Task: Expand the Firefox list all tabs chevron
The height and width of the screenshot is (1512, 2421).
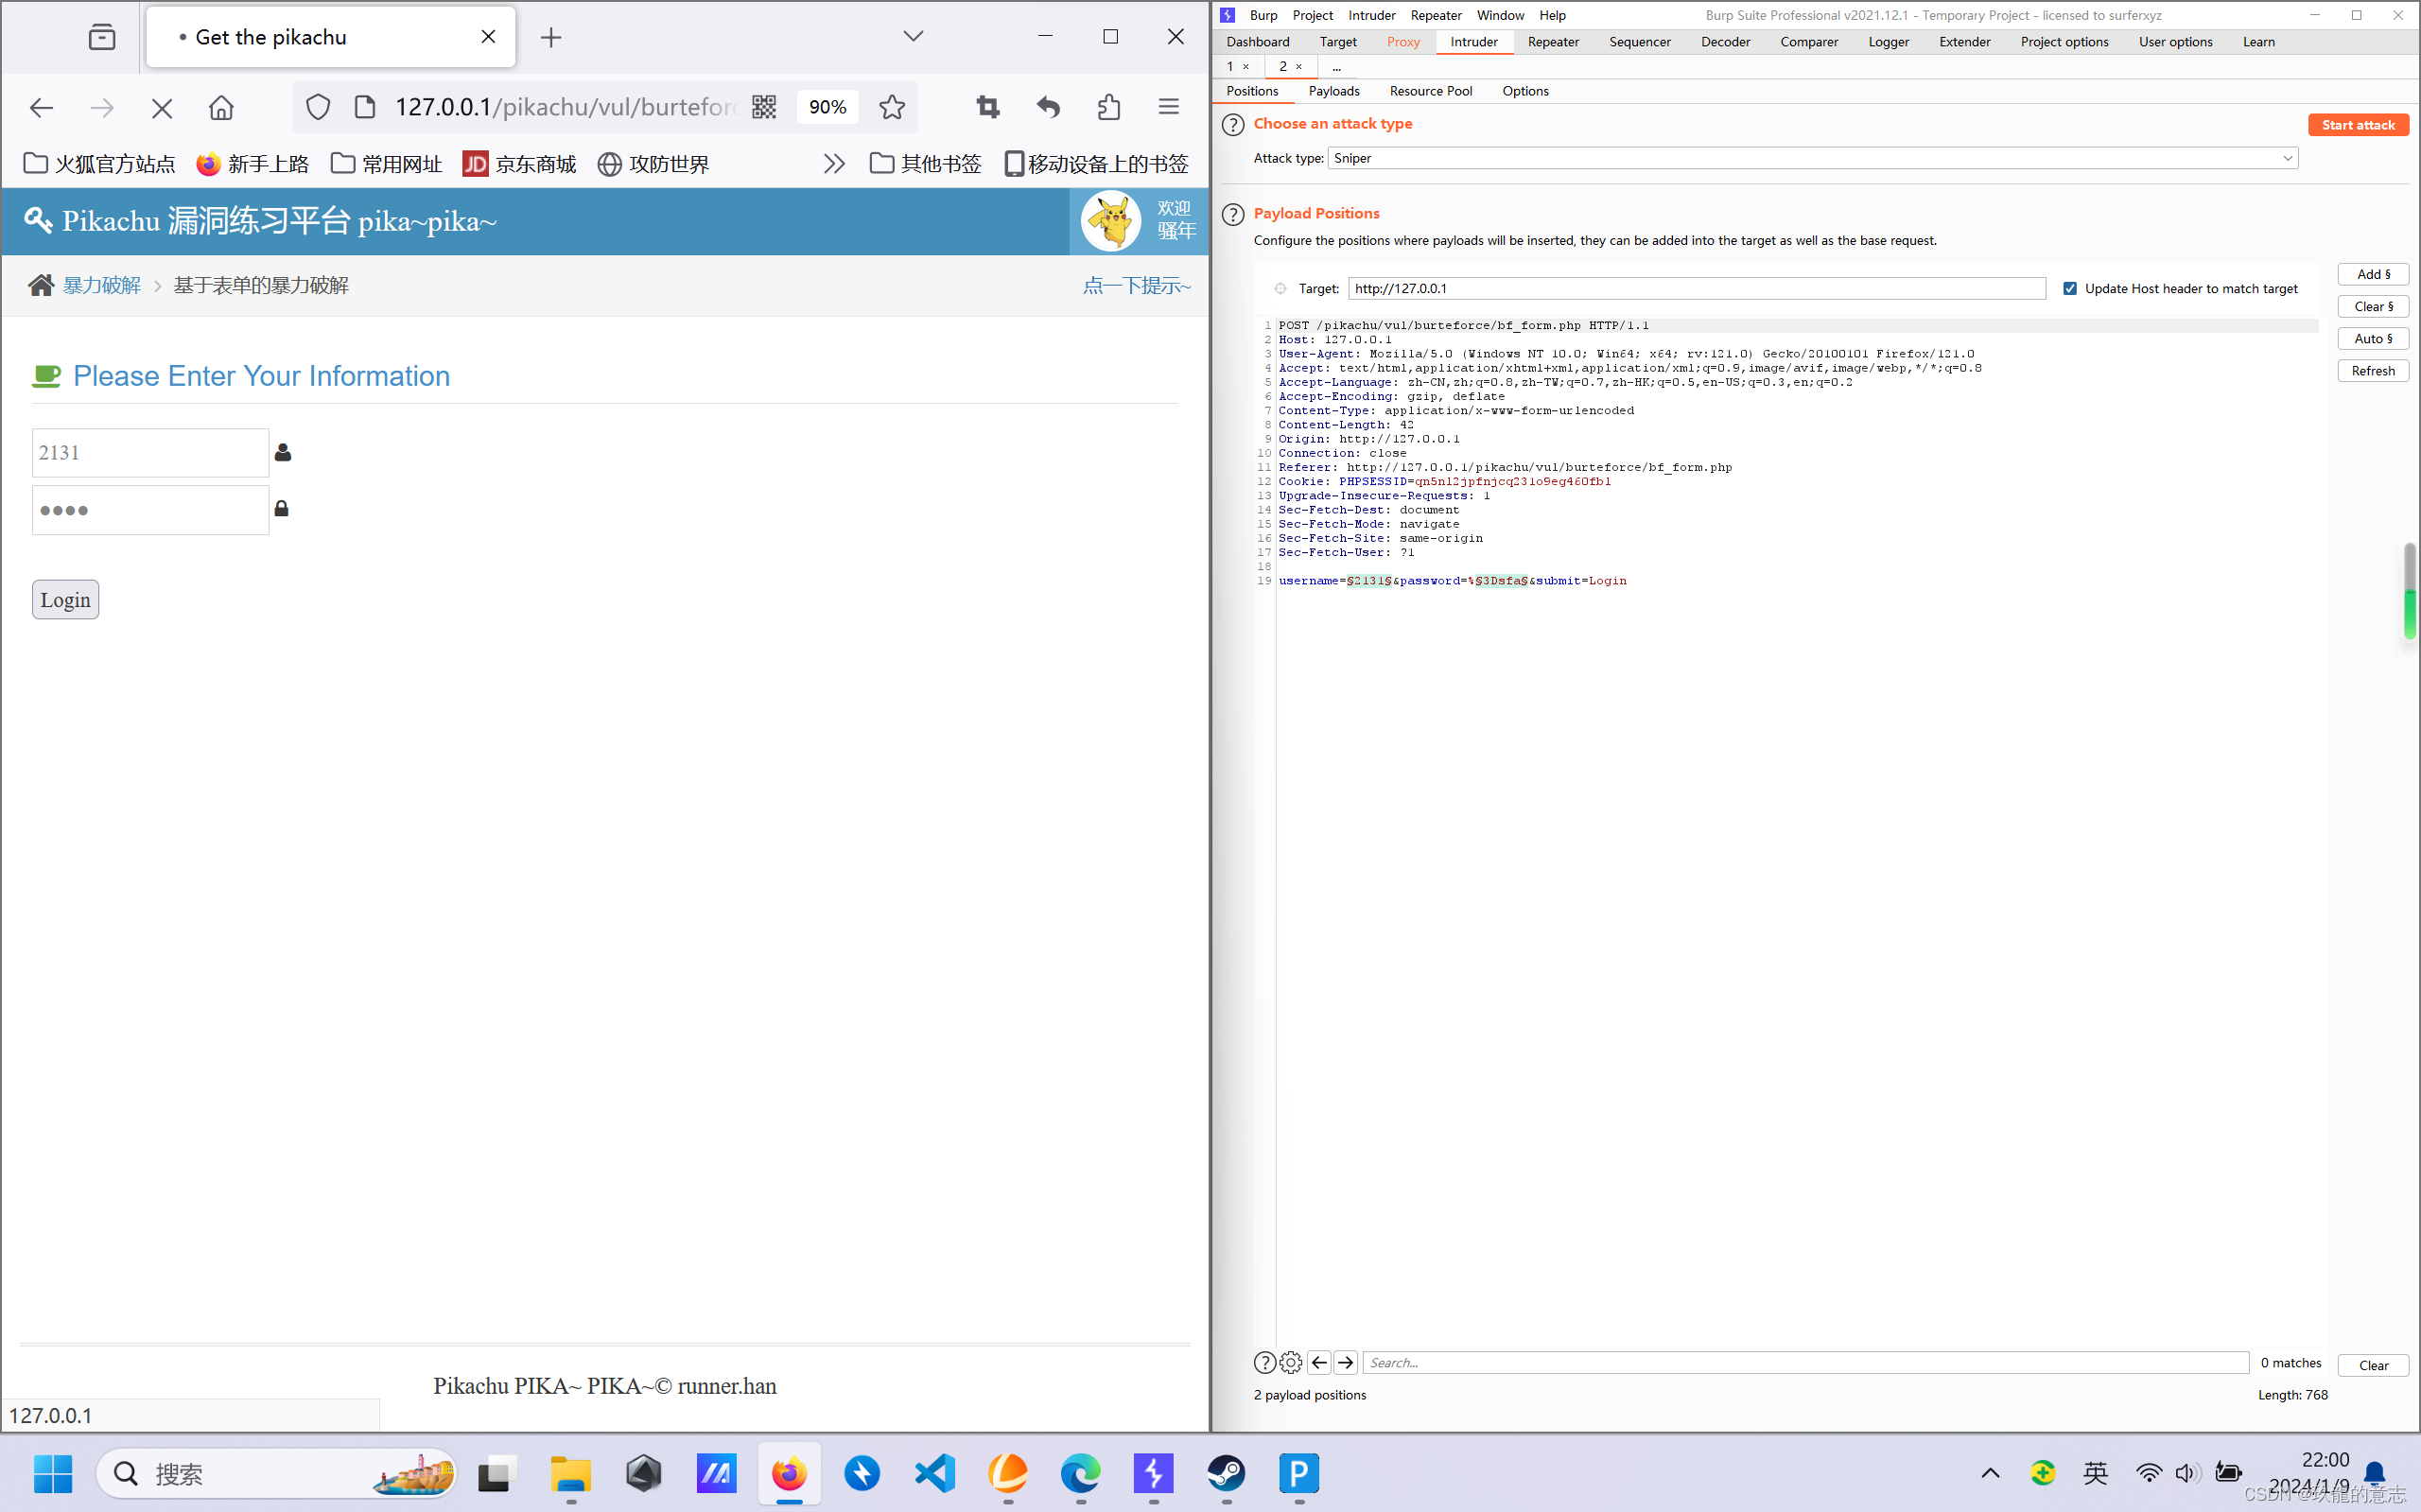Action: (913, 36)
